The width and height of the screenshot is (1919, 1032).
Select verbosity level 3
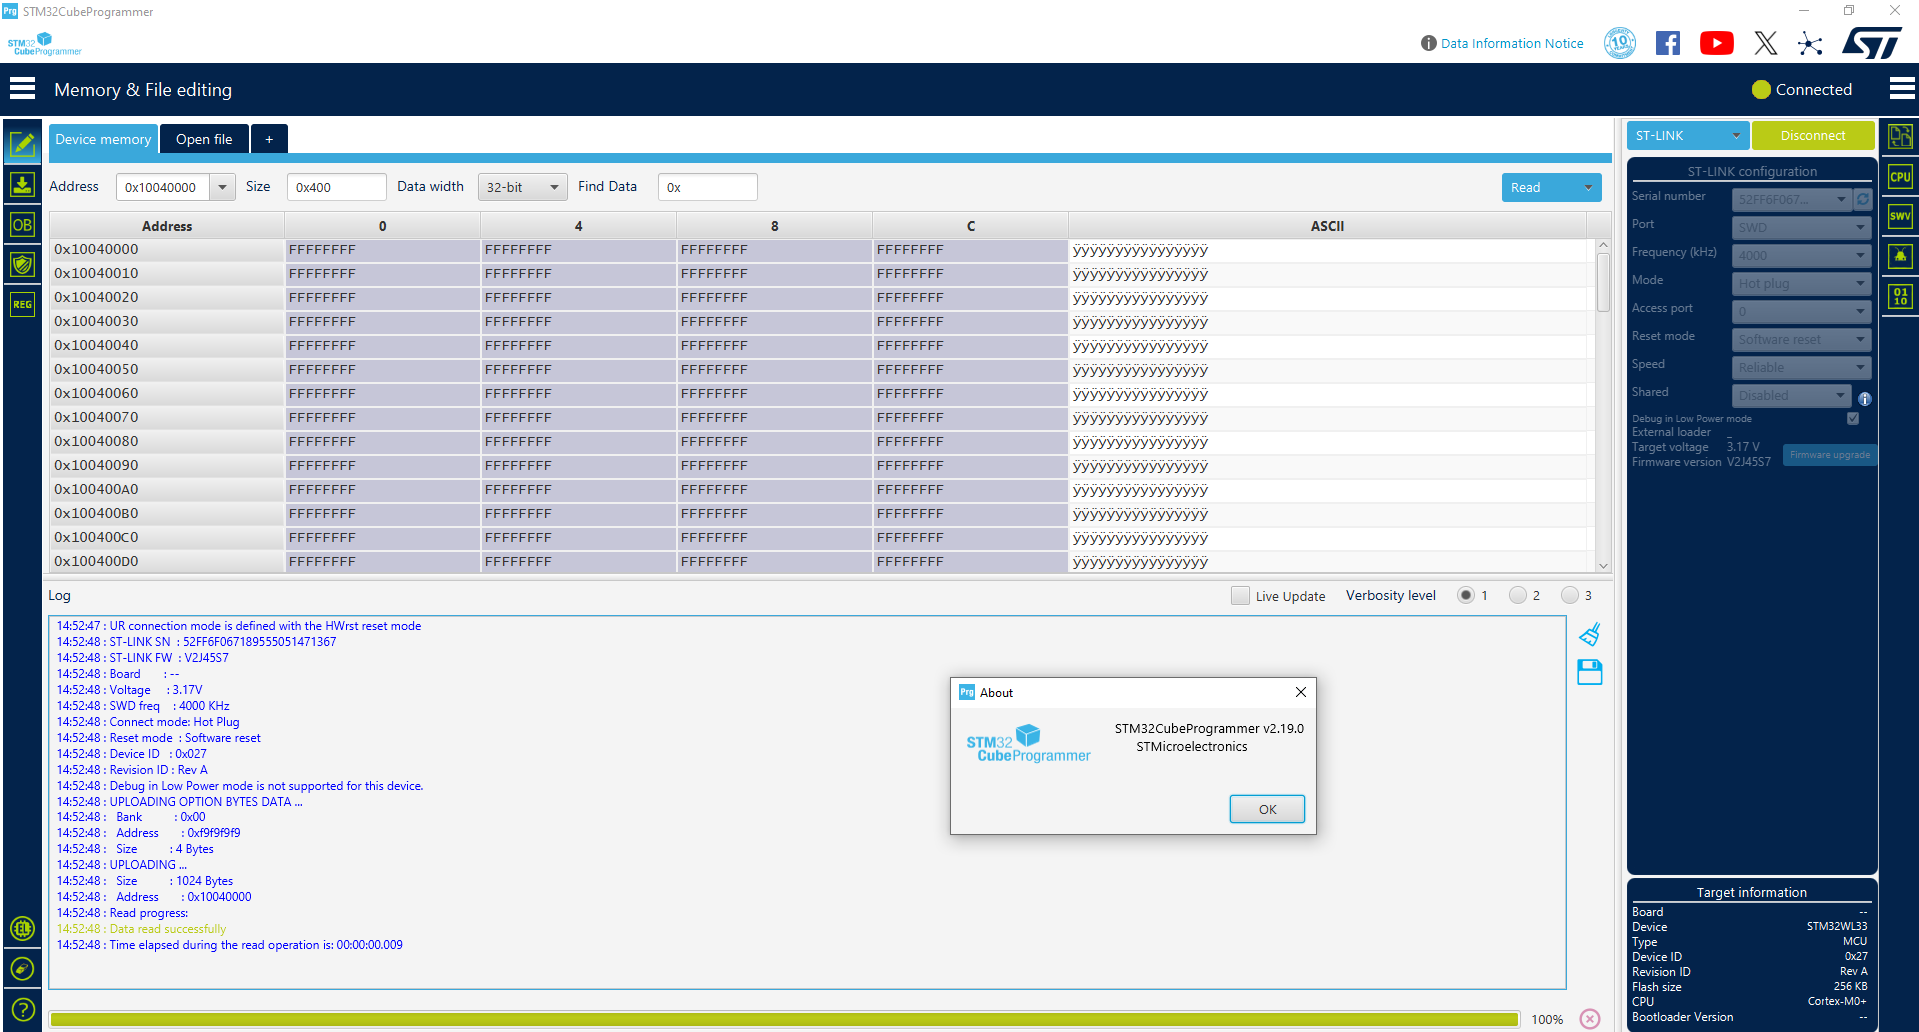(x=1570, y=595)
